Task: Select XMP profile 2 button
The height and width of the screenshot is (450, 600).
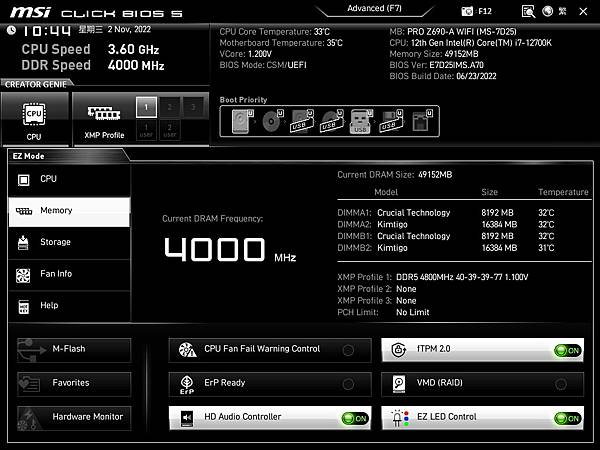Action: pos(170,107)
